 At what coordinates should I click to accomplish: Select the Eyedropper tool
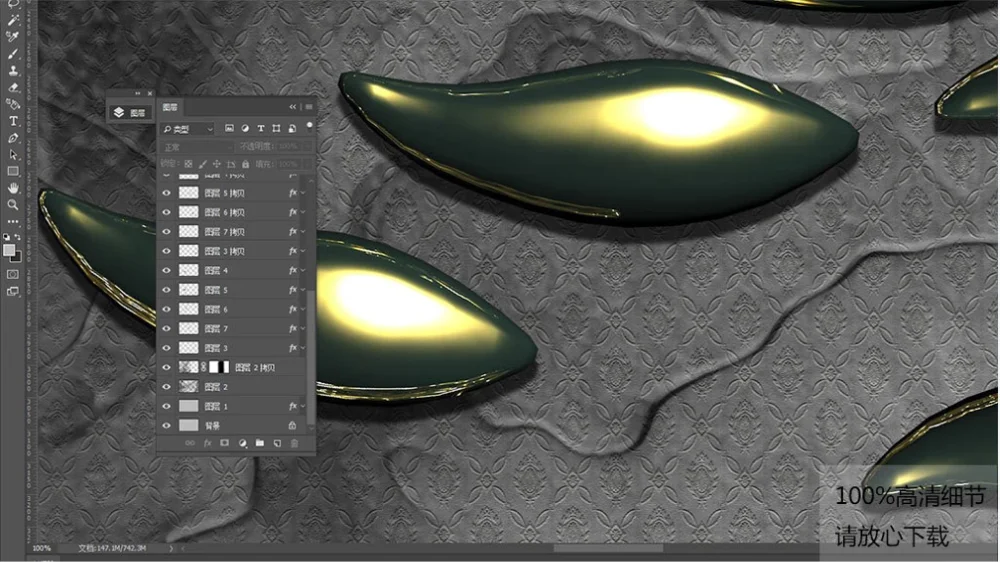13,37
